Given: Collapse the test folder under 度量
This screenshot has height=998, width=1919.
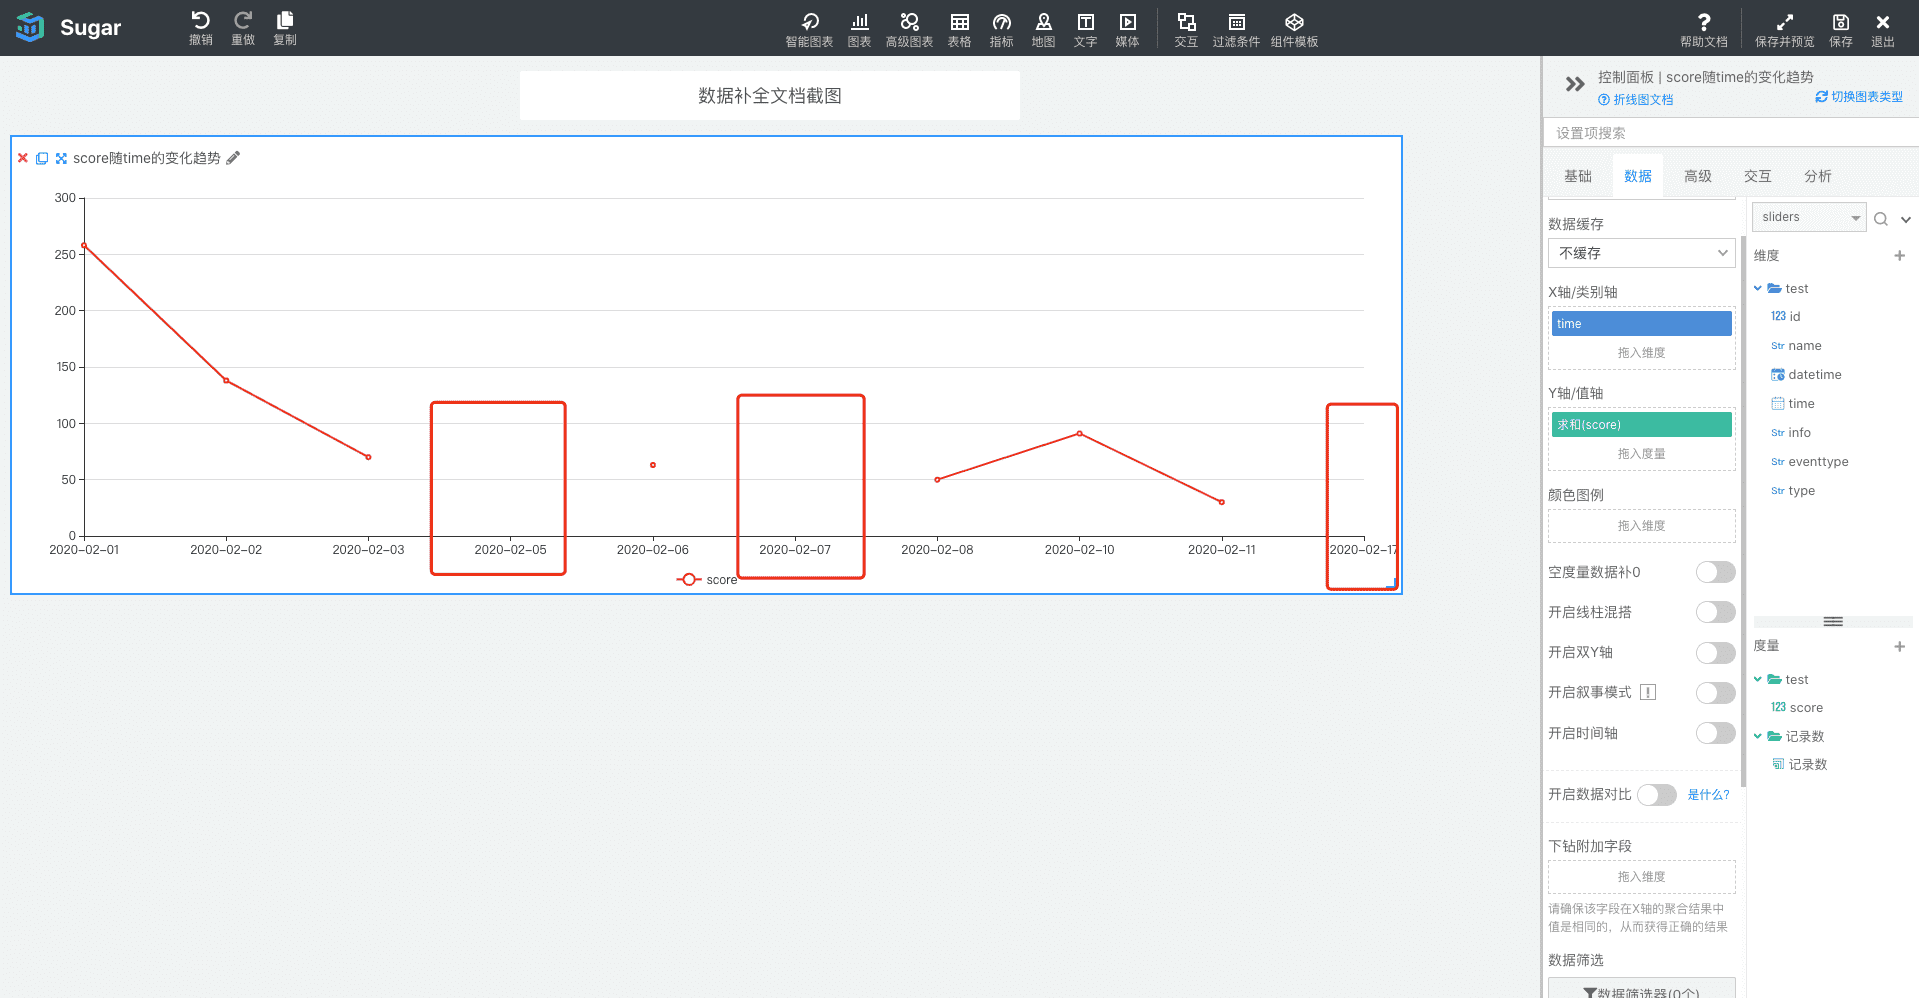Looking at the screenshot, I should [x=1758, y=679].
